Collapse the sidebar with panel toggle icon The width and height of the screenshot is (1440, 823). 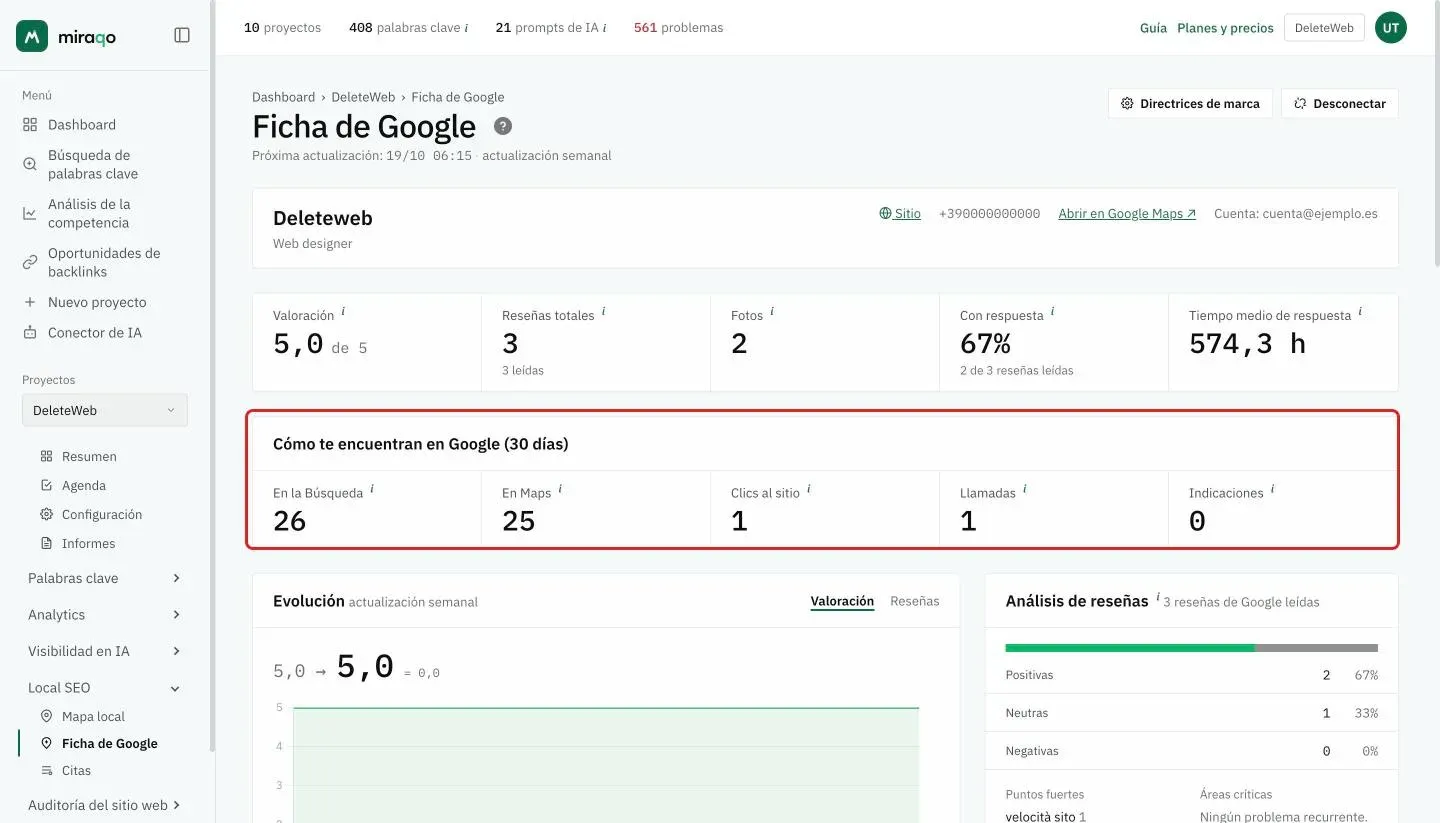(182, 35)
